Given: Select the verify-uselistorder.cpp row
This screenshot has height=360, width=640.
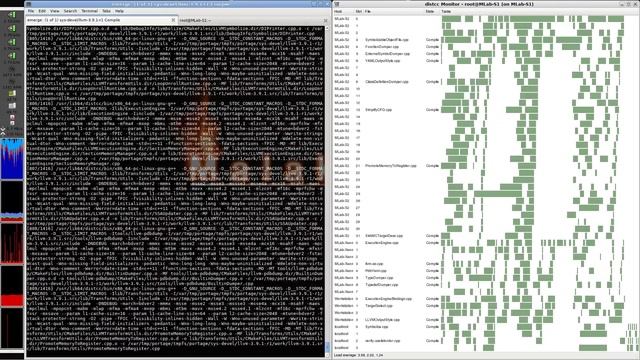Looking at the screenshot, I should (486, 341).
